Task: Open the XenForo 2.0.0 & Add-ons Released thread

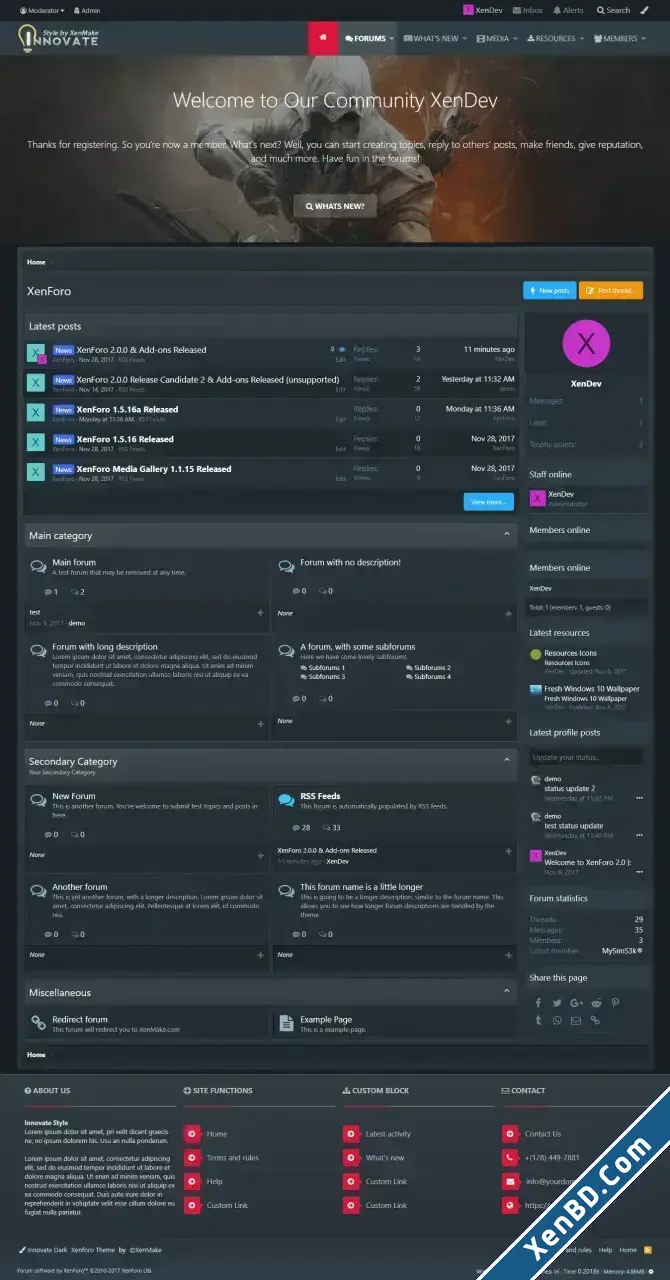Action: [141, 350]
